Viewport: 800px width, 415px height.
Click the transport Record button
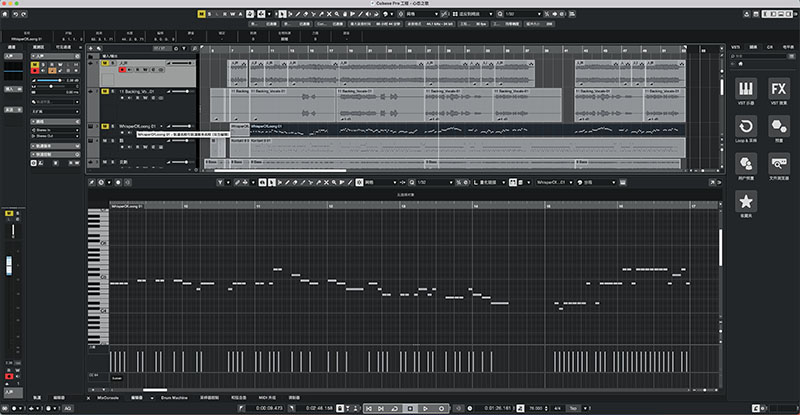pyautogui.click(x=441, y=408)
